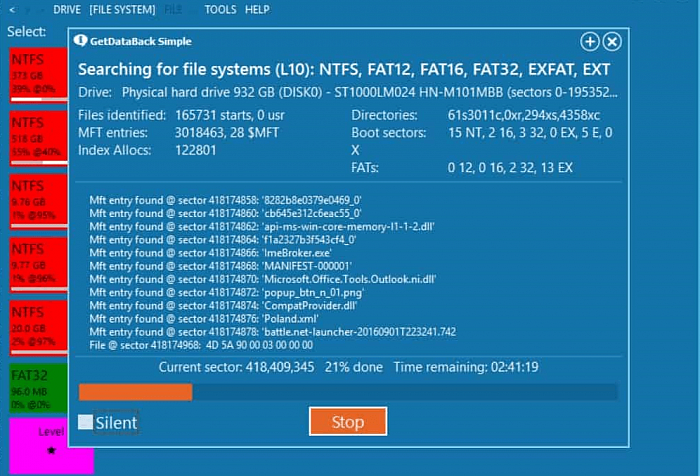Click the 'Time remaining: 02:41:19' status text

pos(466,367)
